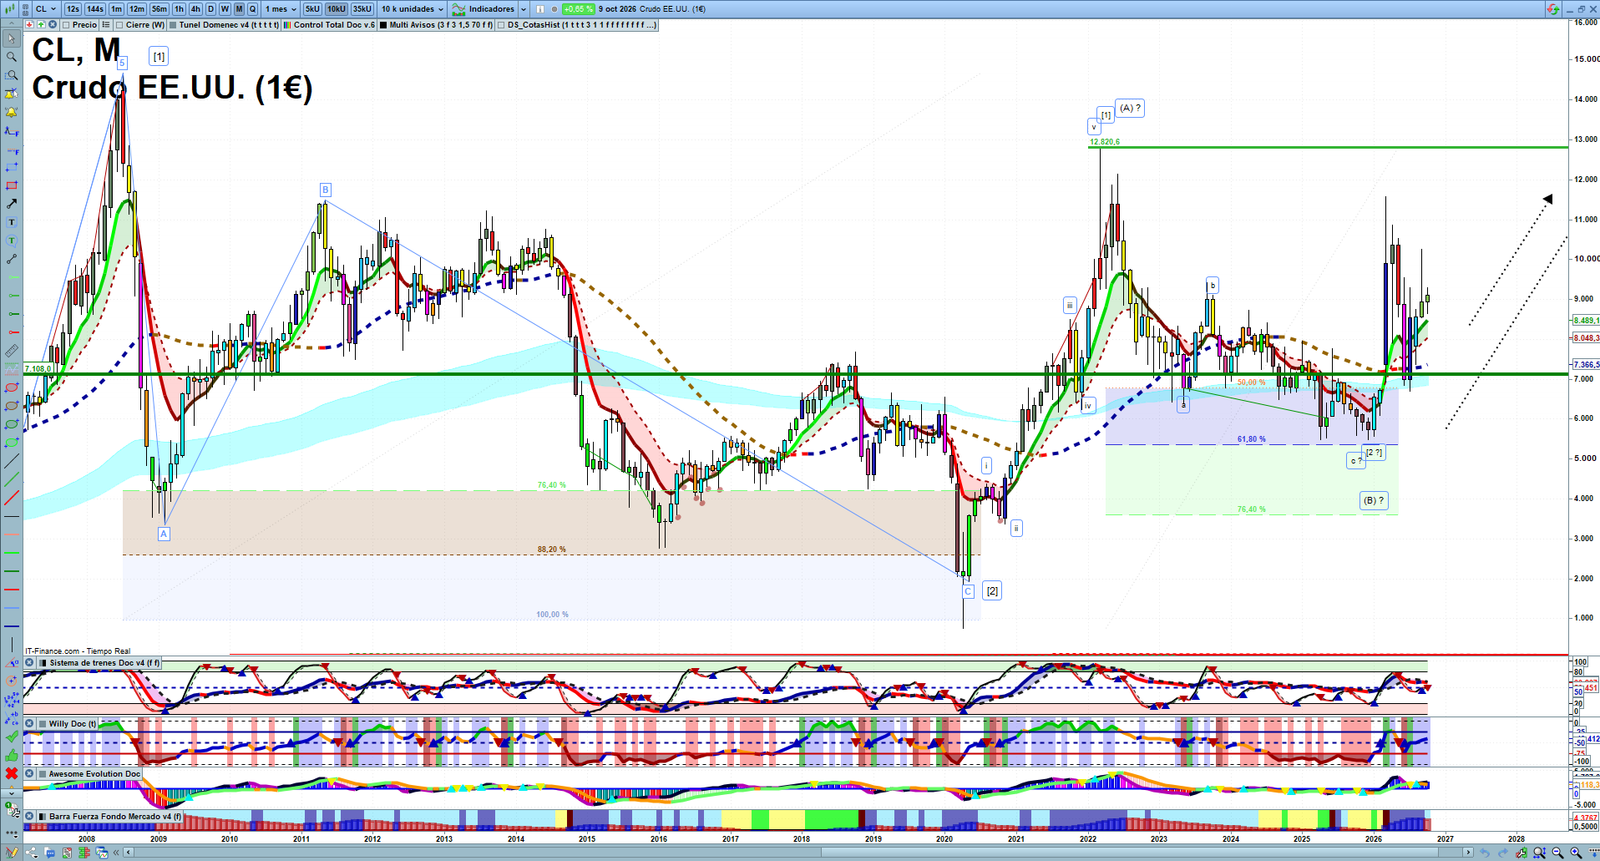Click the pencil chart-drawing icon in the bottom-left corner

point(11,853)
